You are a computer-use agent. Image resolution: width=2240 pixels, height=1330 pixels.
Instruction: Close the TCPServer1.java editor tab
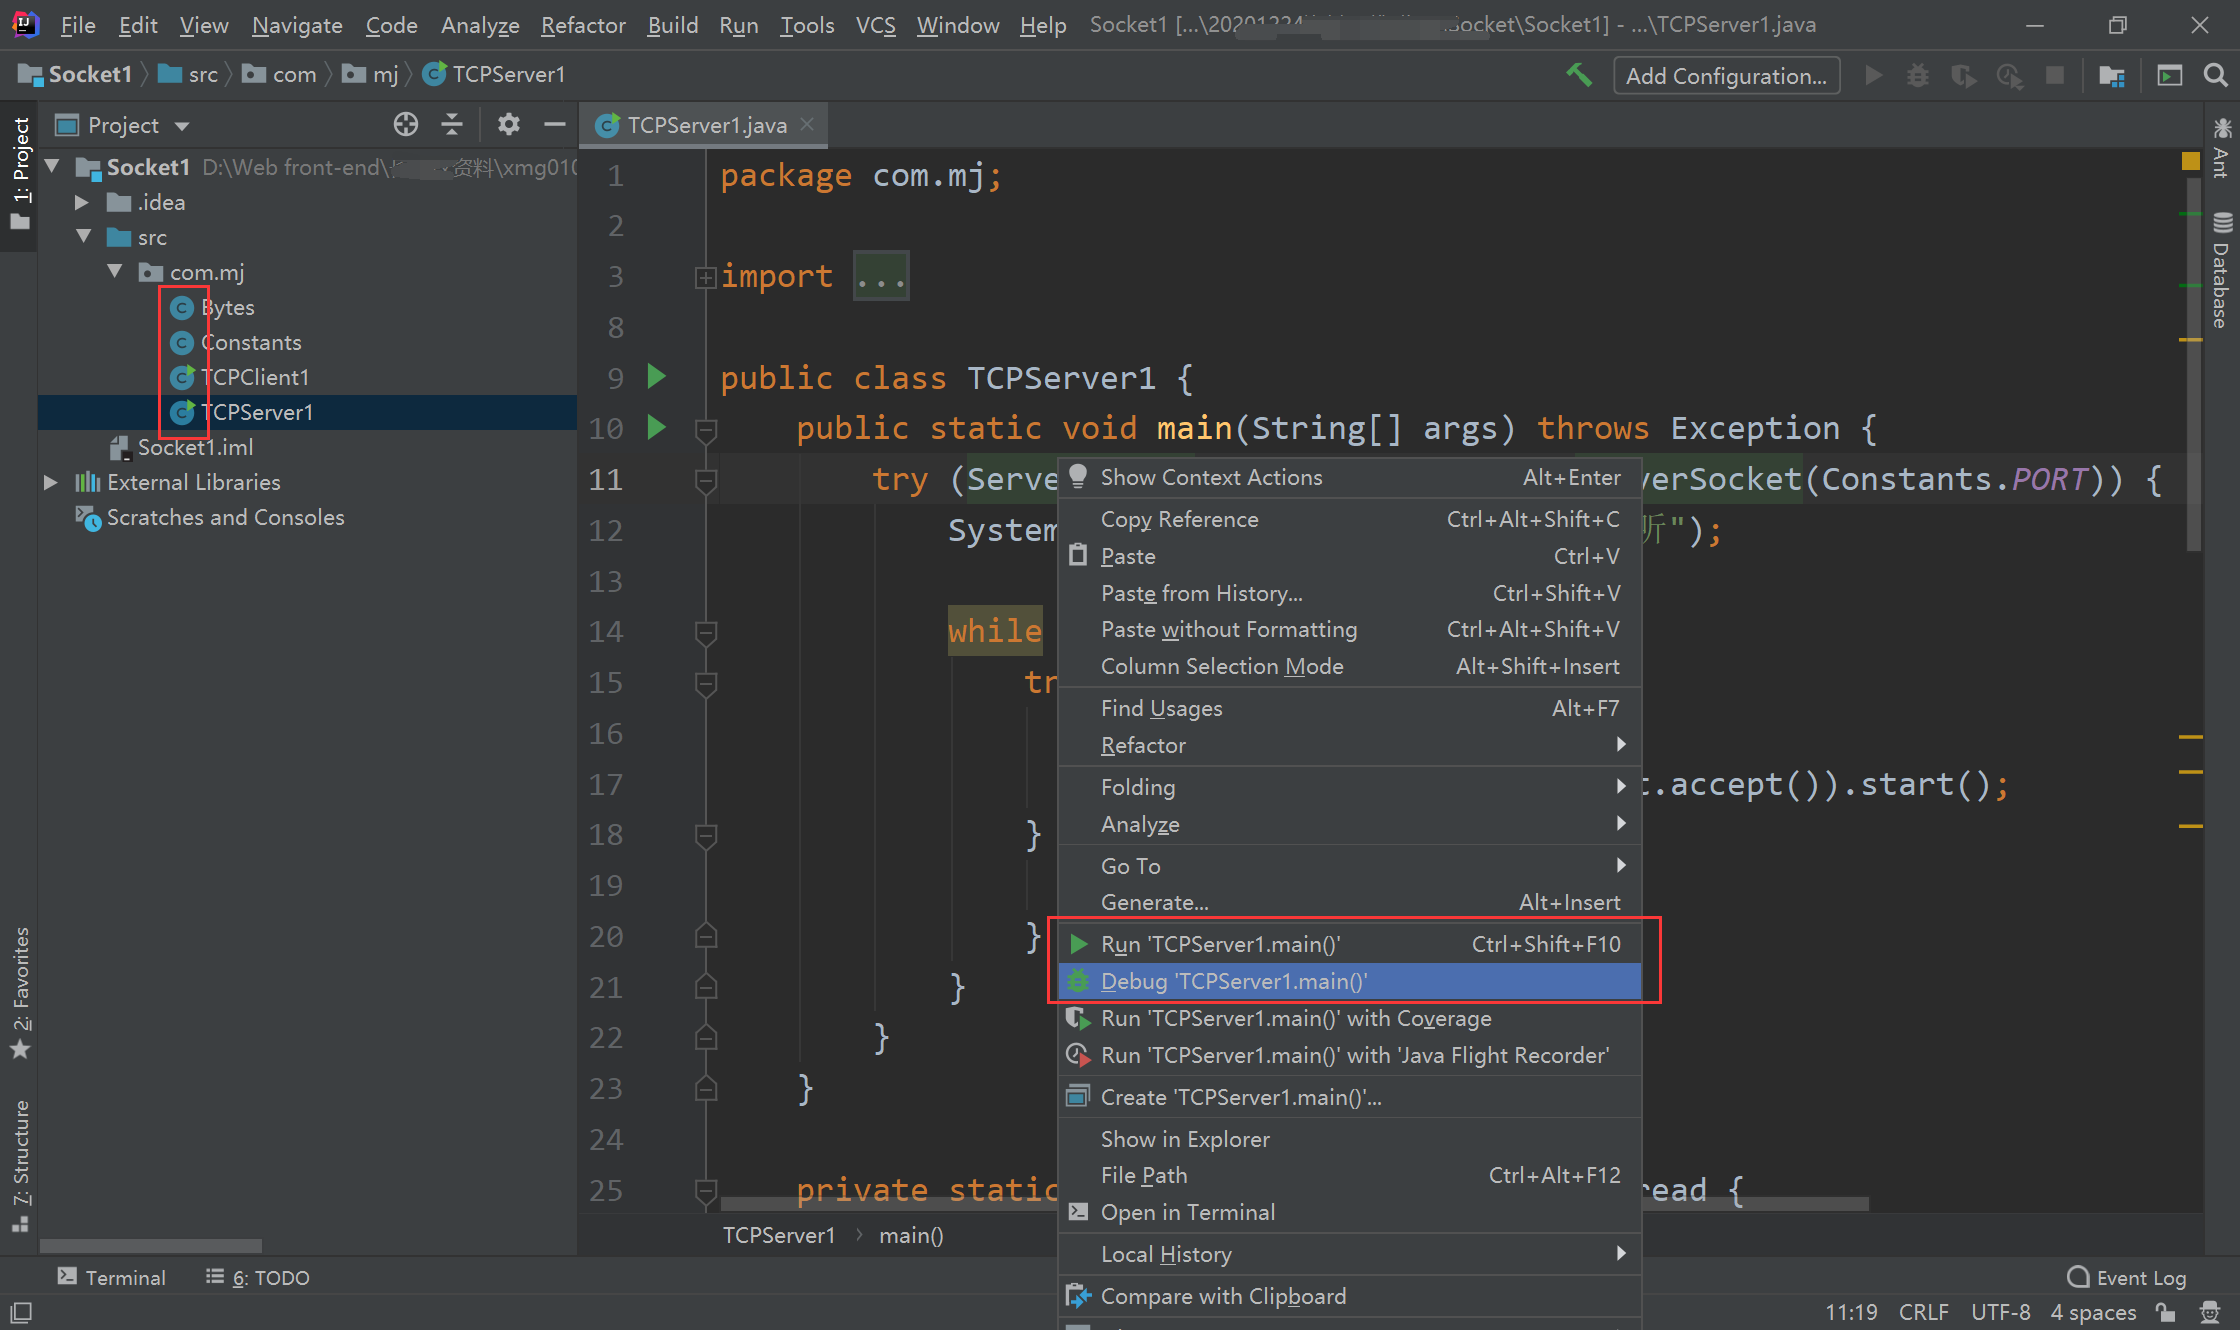point(807,124)
